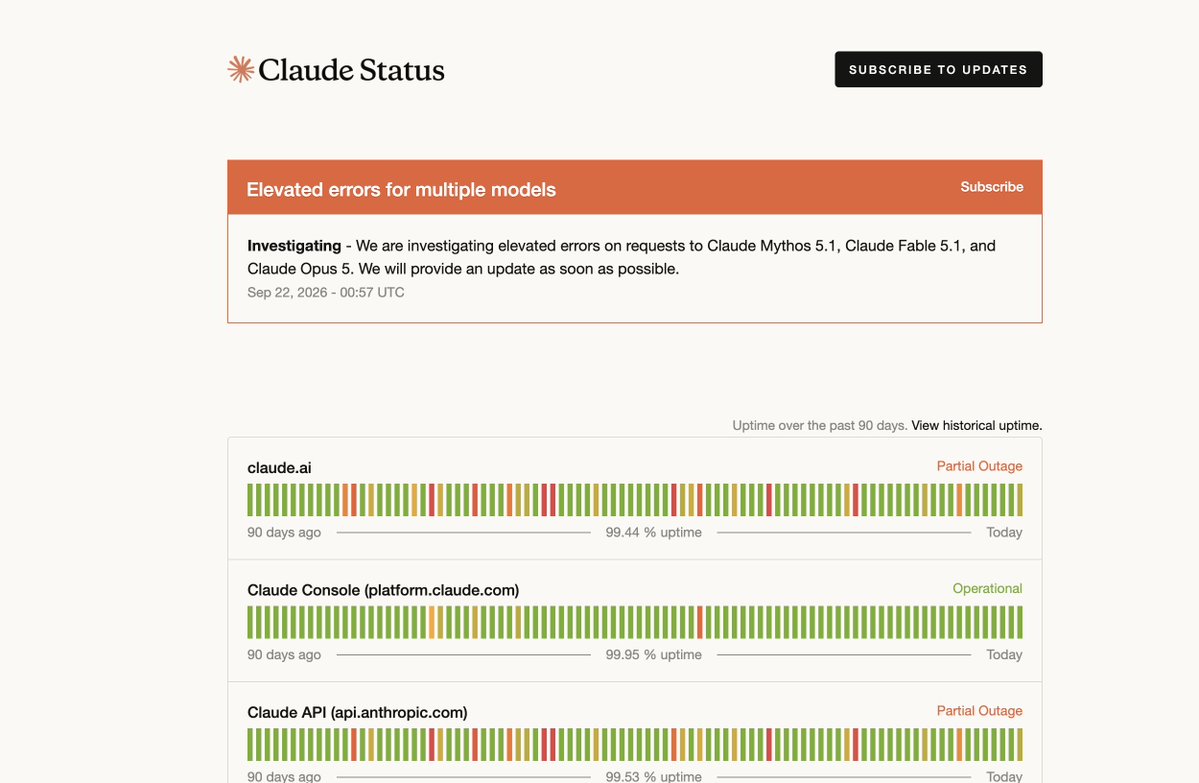Click today's bar in Claude Console uptime
Screen dimensions: 1199x783
pos(1020,622)
